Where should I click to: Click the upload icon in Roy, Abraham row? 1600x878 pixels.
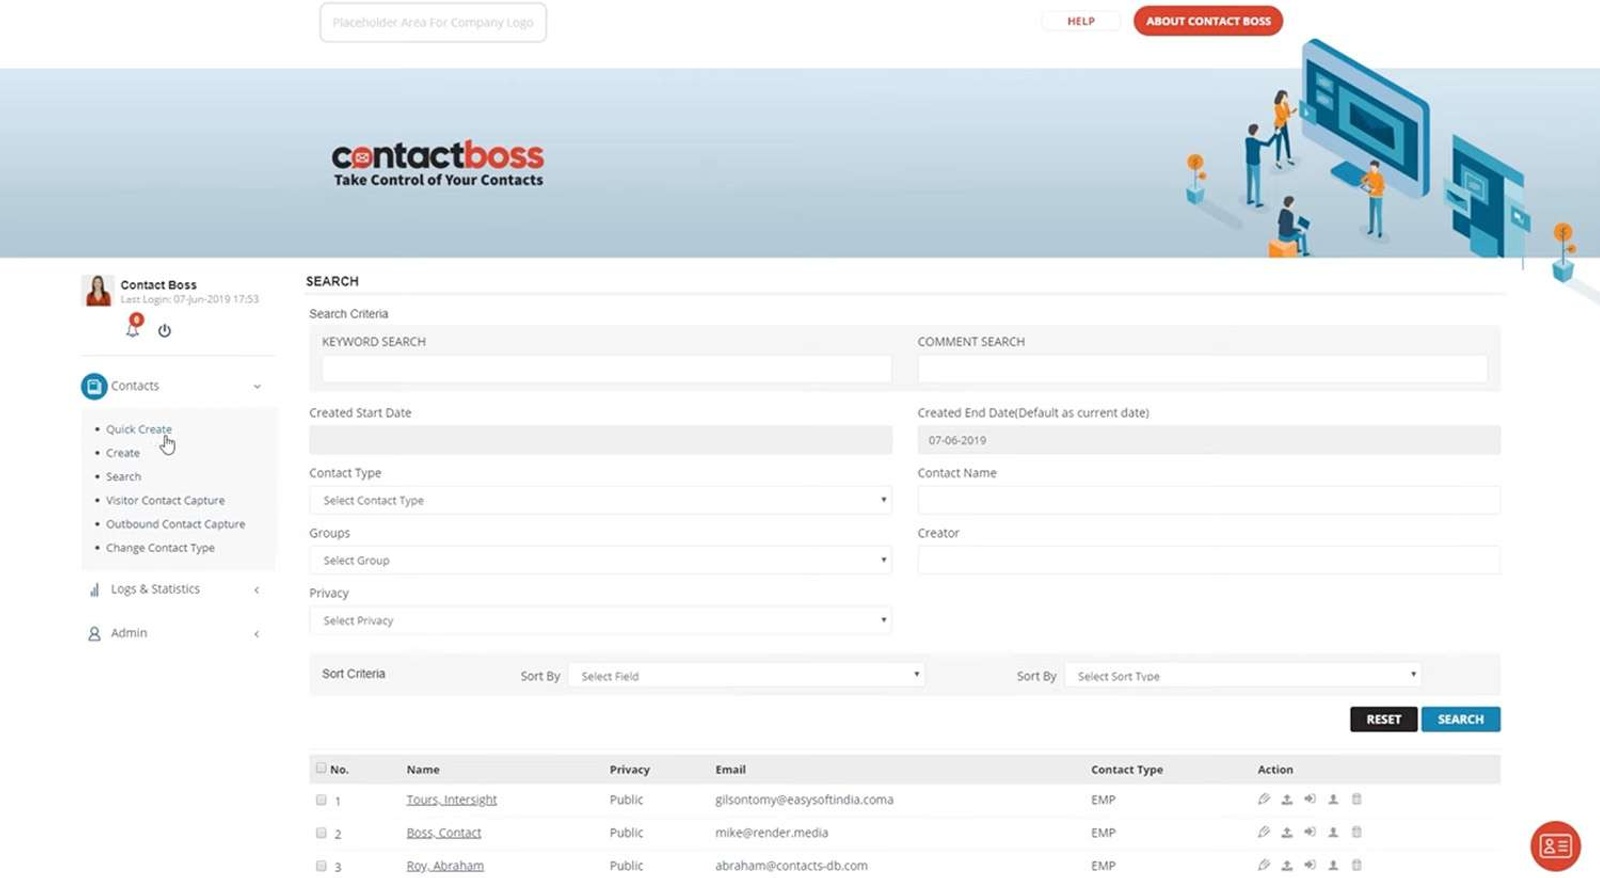(1287, 865)
